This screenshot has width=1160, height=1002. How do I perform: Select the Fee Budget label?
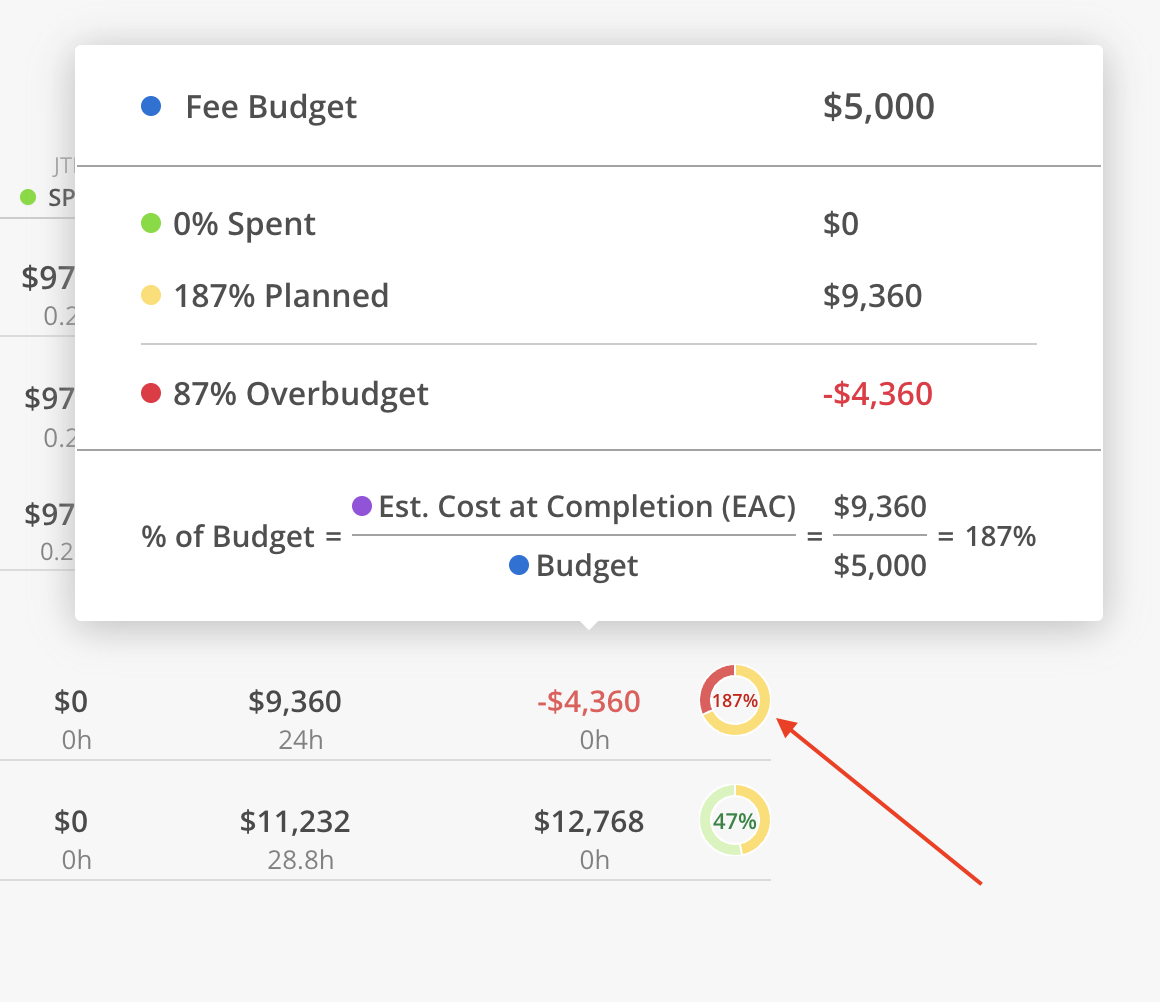[271, 107]
